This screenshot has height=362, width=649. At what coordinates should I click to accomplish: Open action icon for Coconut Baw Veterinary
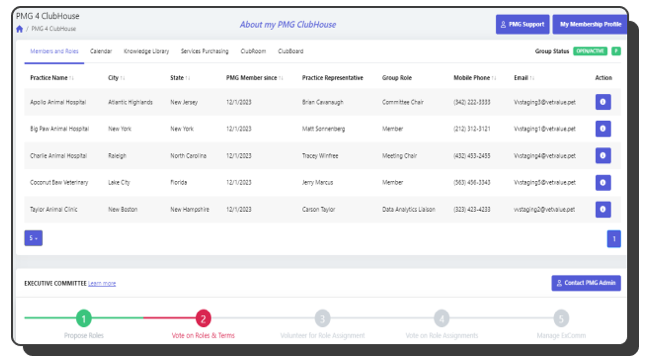pyautogui.click(x=603, y=182)
